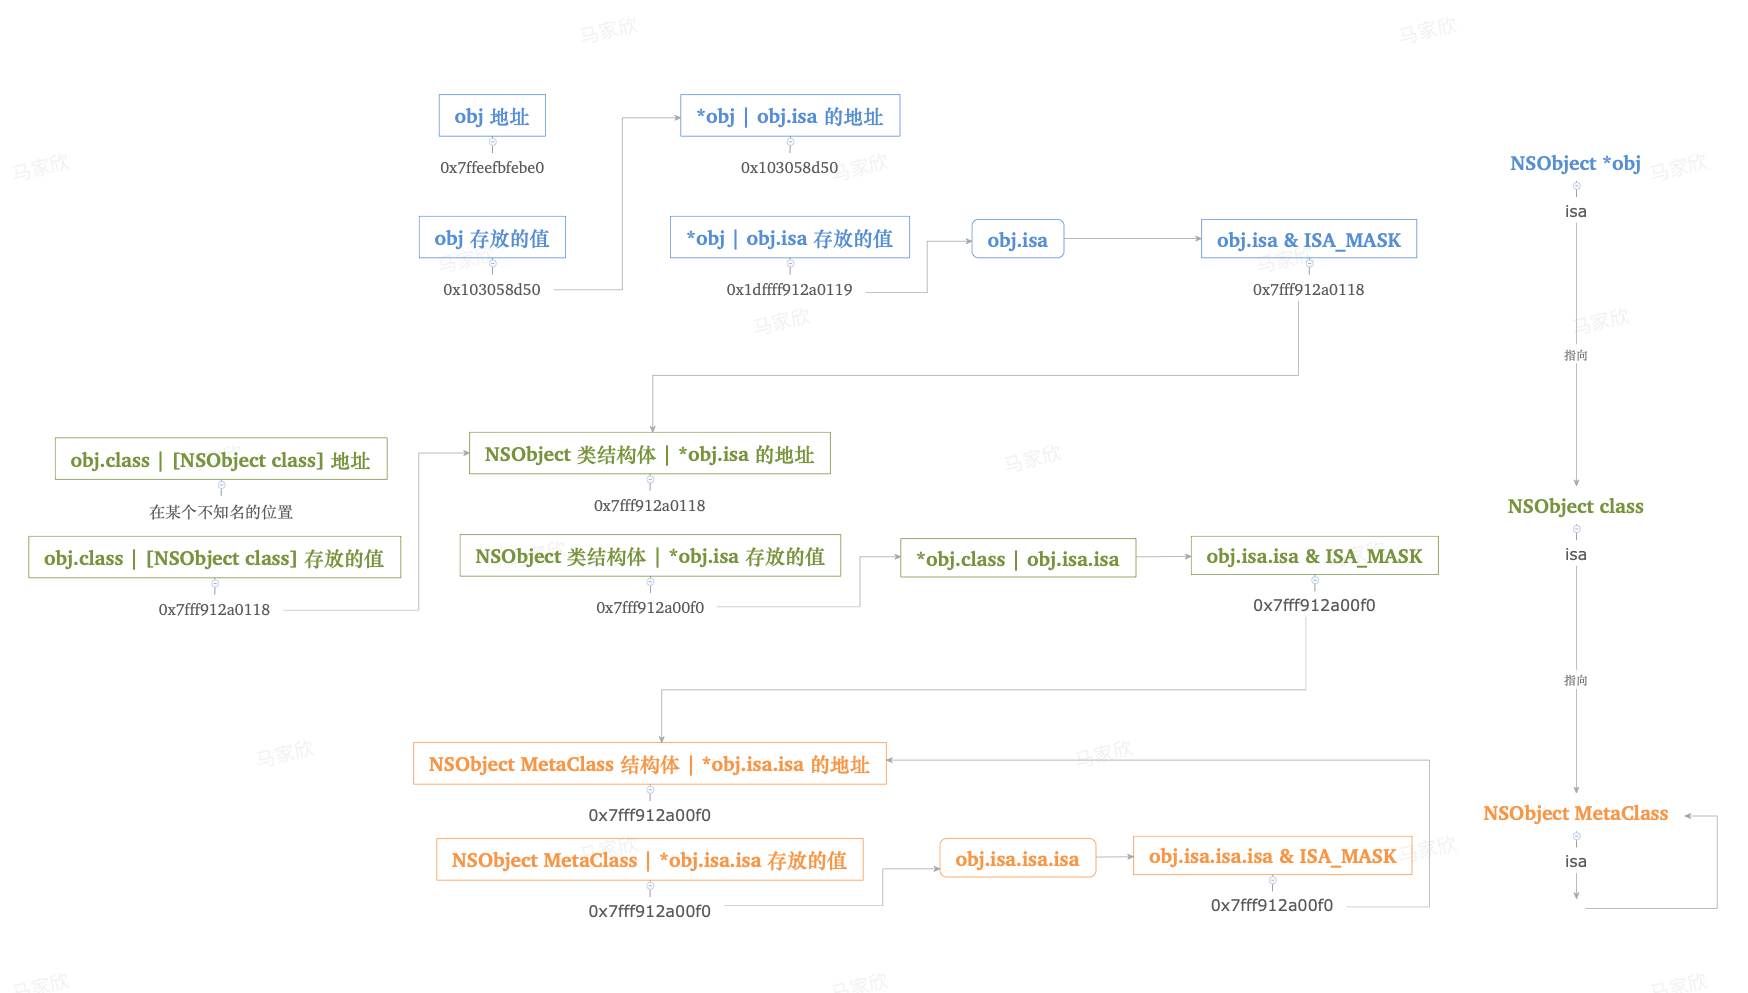Click the "*obj | obj.isa 的地址" node
The width and height of the screenshot is (1748, 993).
click(789, 116)
